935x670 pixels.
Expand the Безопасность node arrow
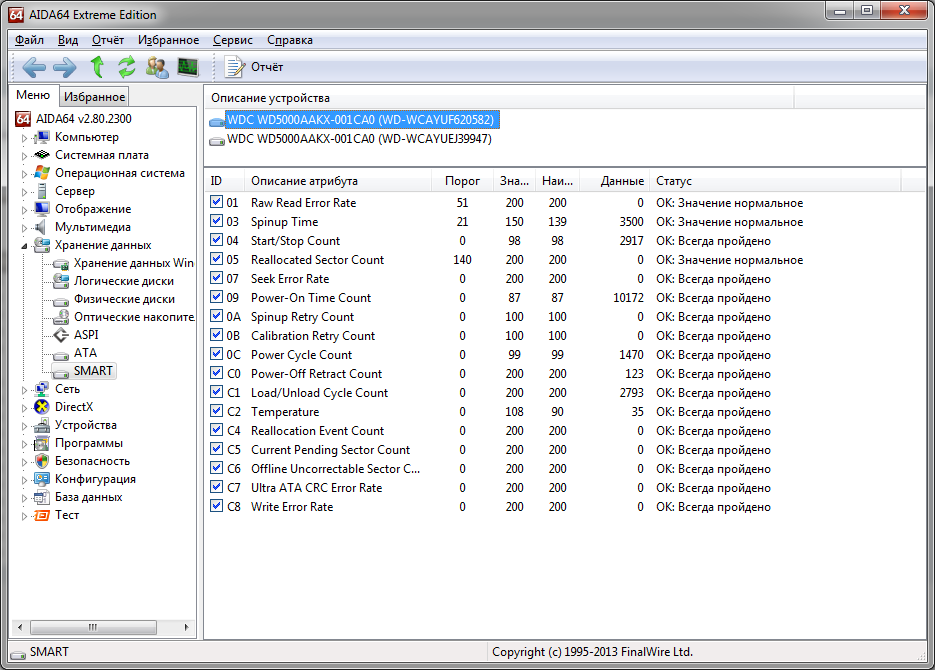(x=24, y=462)
